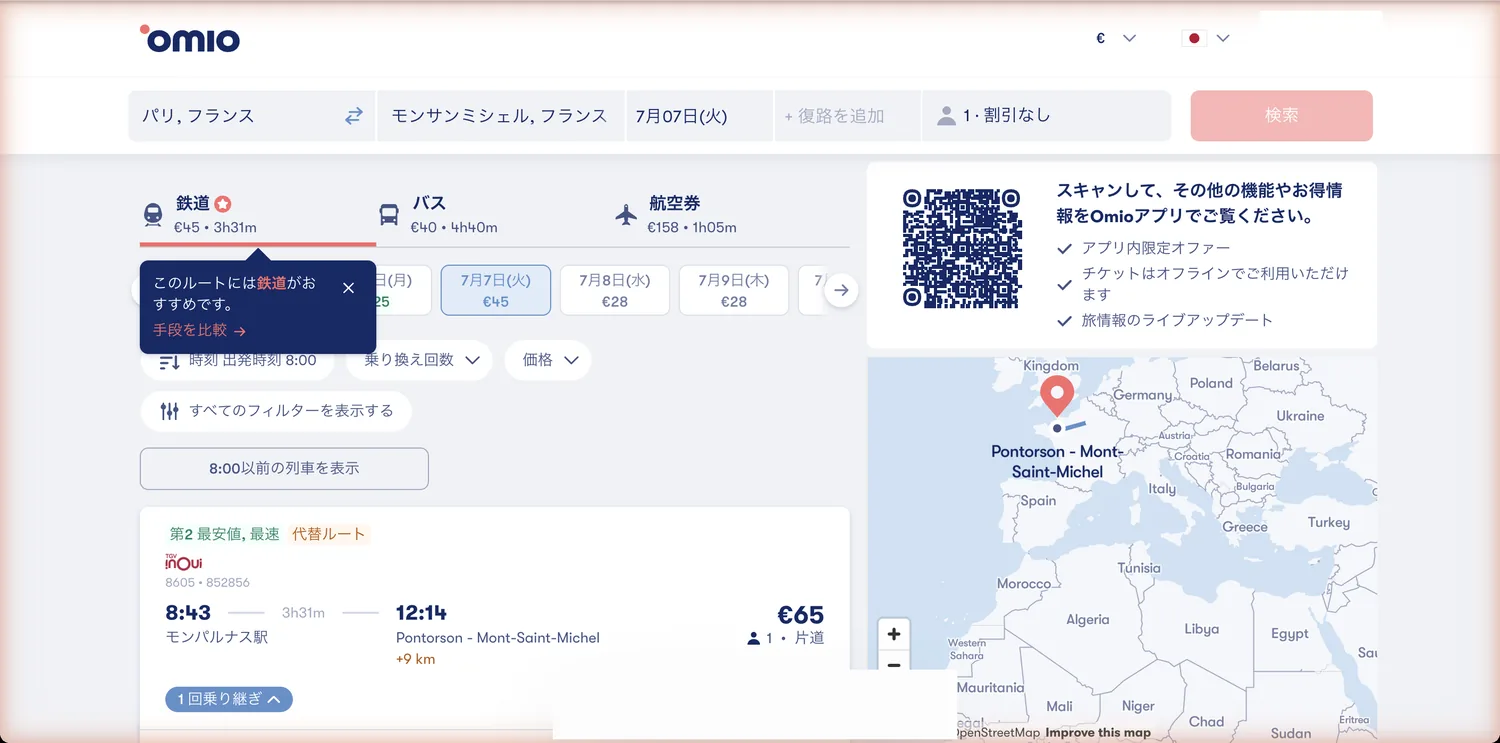Image resolution: width=1500 pixels, height=743 pixels.
Task: Click the +9 km distance note
Action: [x=415, y=659]
